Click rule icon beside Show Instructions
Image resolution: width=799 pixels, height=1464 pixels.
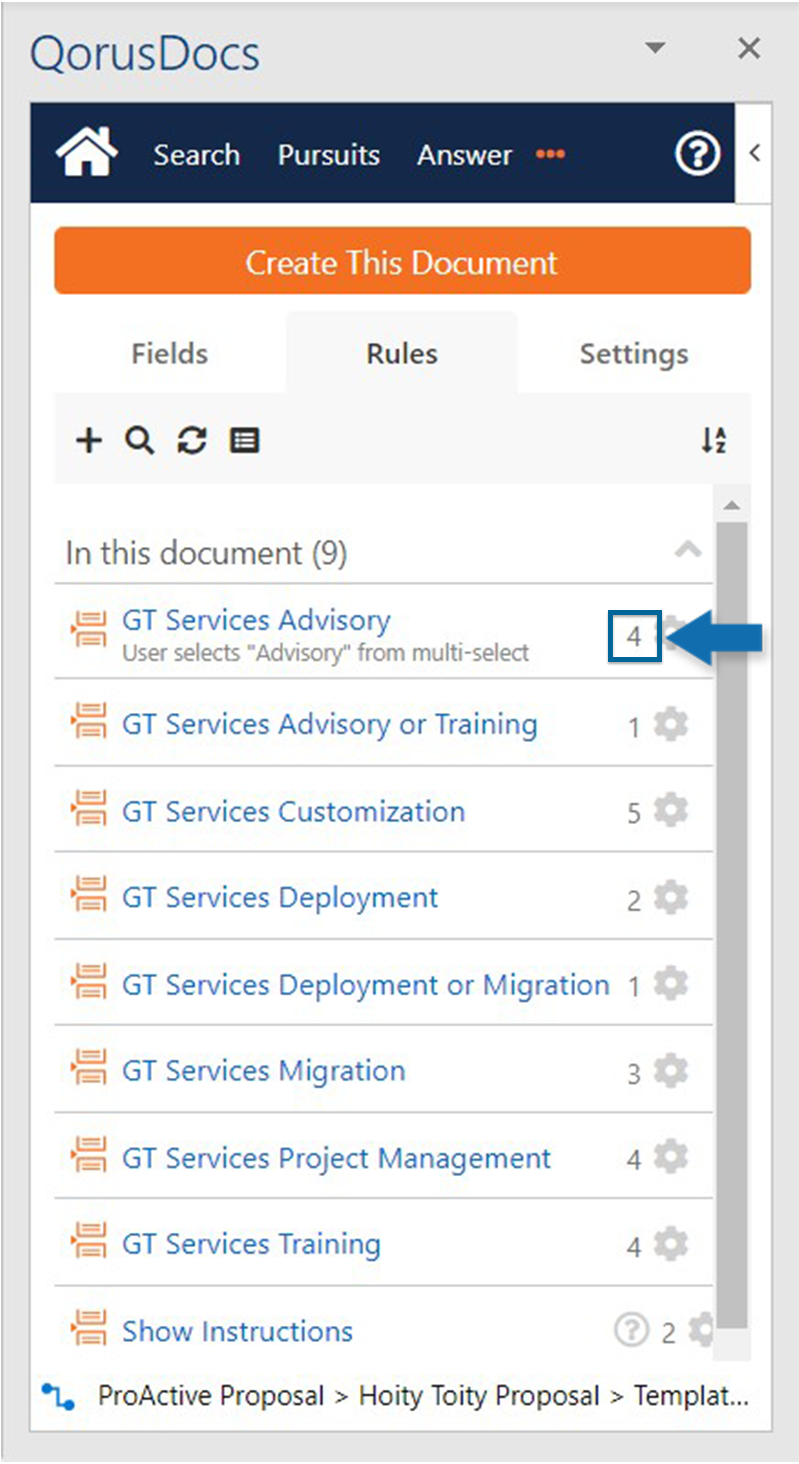pos(89,1329)
